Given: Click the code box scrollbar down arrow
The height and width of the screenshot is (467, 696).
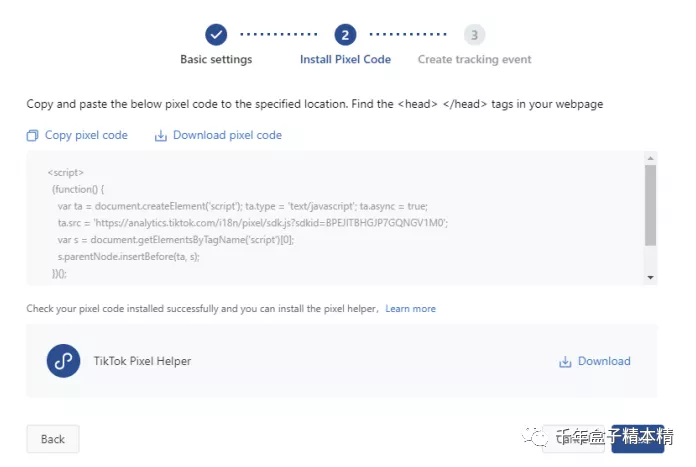Looking at the screenshot, I should (x=650, y=277).
